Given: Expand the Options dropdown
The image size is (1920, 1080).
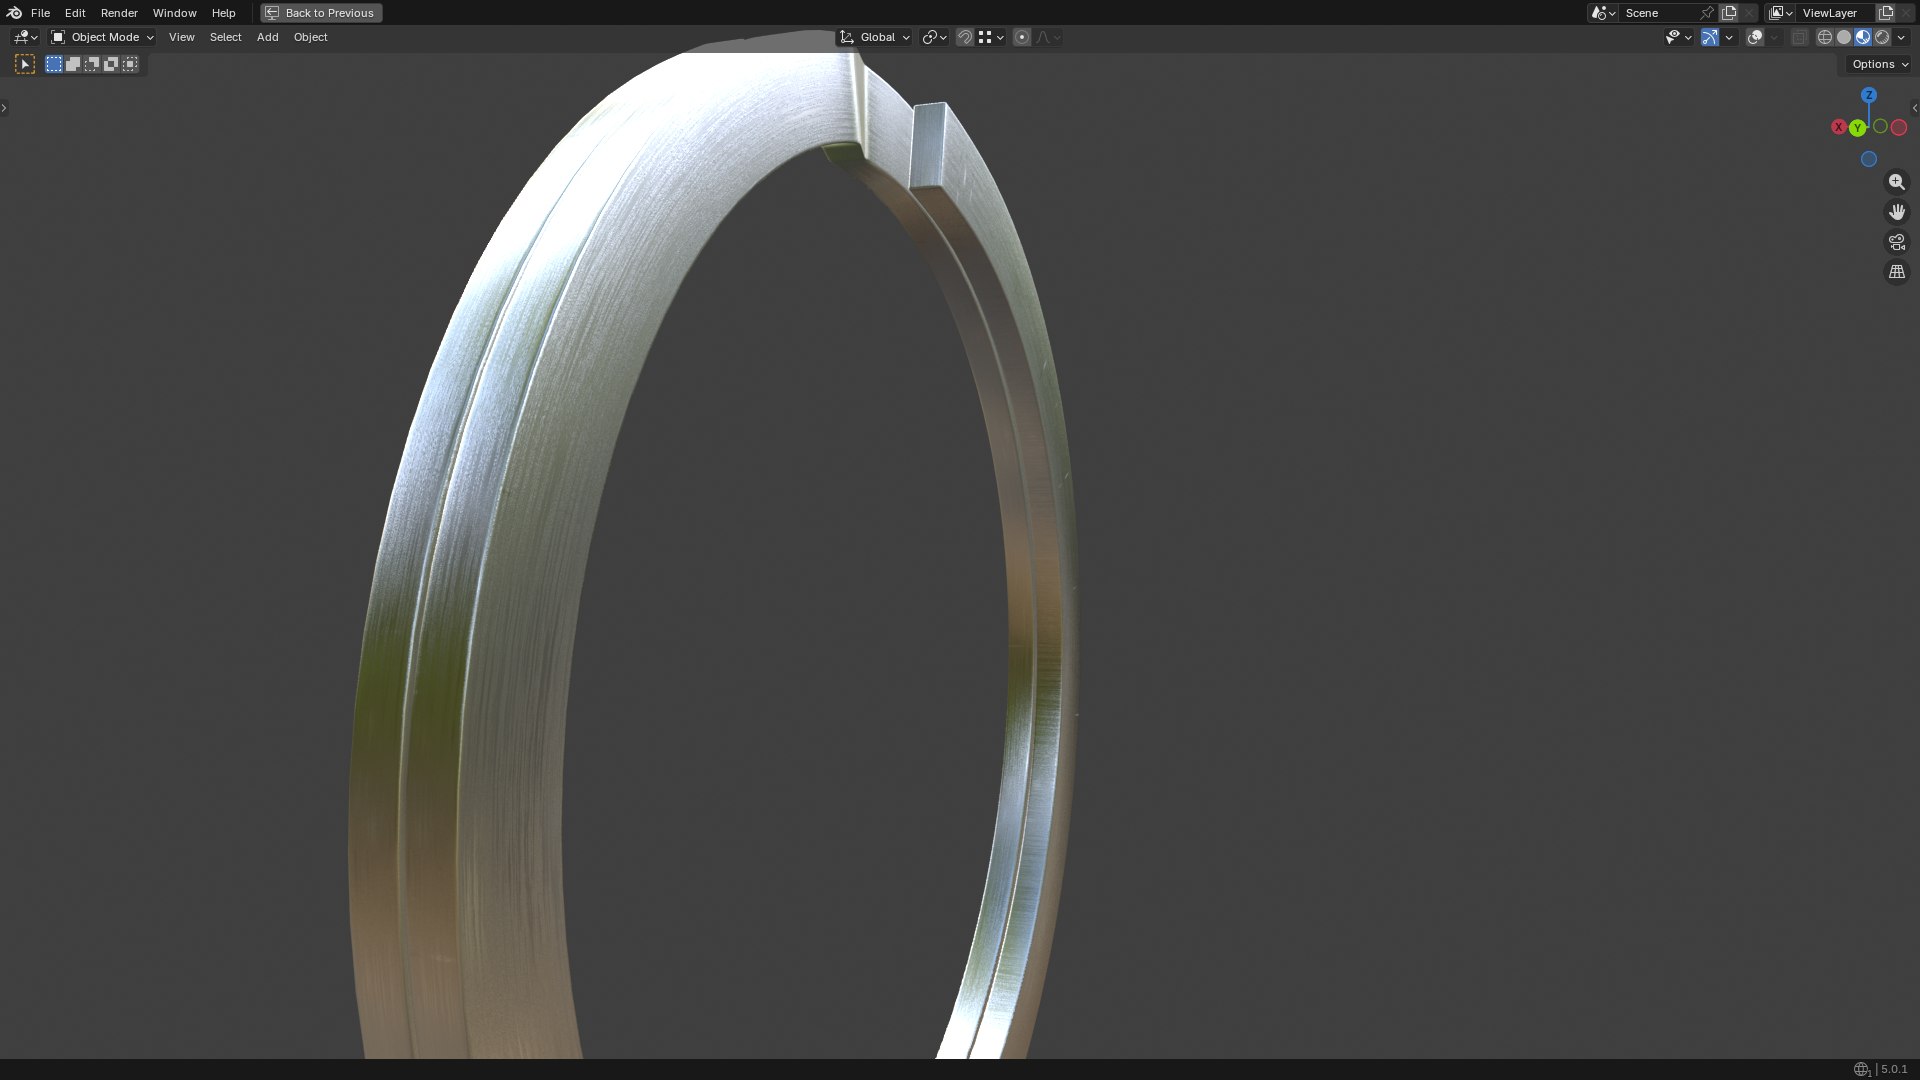Looking at the screenshot, I should (1879, 64).
